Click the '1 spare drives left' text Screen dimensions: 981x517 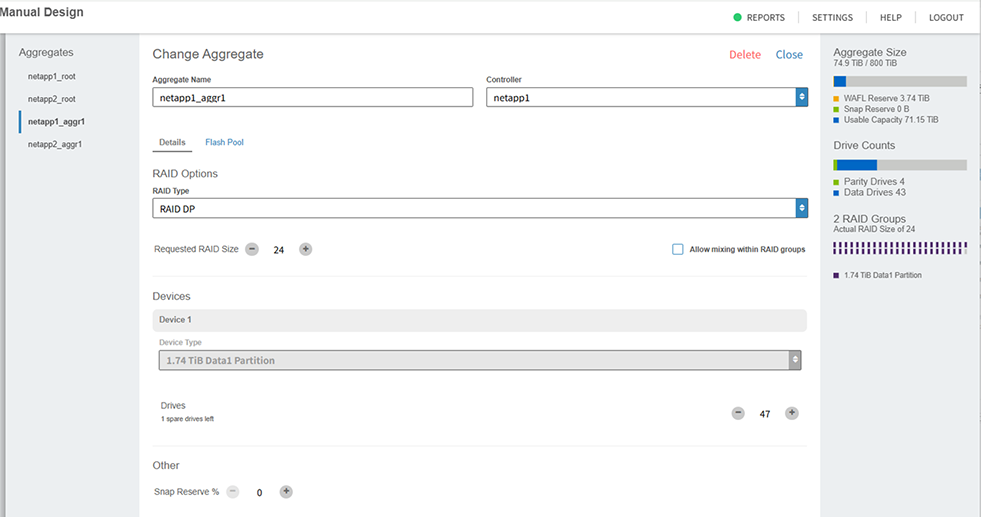pyautogui.click(x=188, y=419)
